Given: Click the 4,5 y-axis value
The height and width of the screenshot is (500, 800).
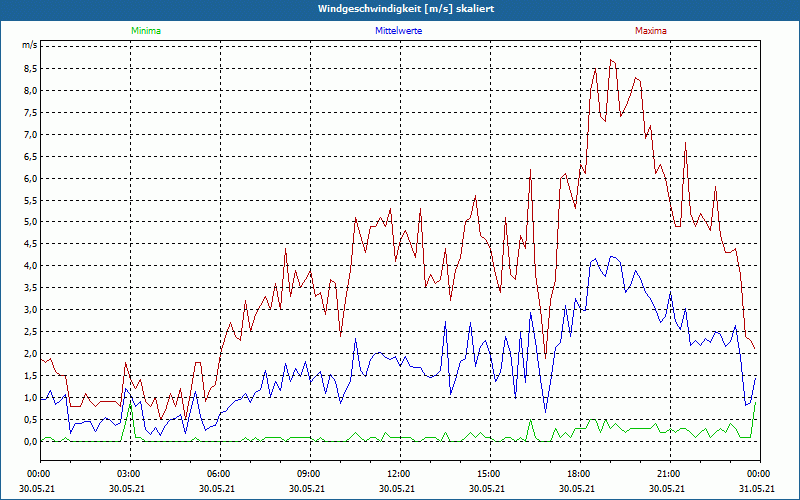Looking at the screenshot, I should click(30, 244).
